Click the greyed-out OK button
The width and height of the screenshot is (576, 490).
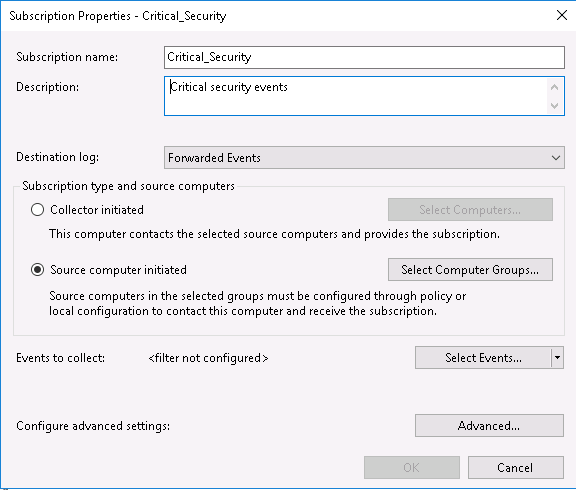point(412,468)
